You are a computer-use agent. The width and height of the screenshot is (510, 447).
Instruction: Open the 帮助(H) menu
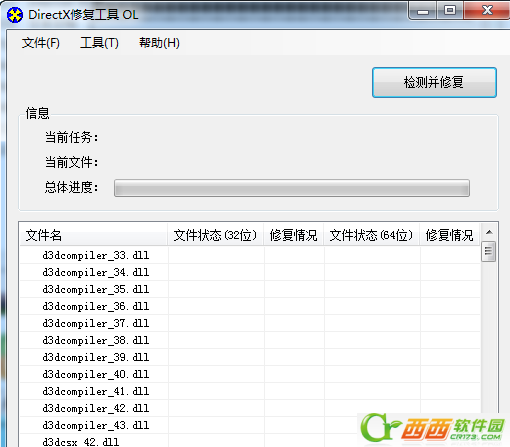click(x=159, y=43)
